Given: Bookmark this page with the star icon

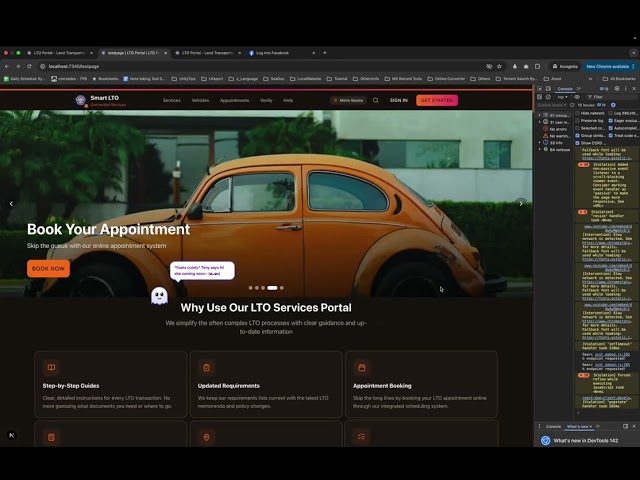Looking at the screenshot, I should coord(499,66).
